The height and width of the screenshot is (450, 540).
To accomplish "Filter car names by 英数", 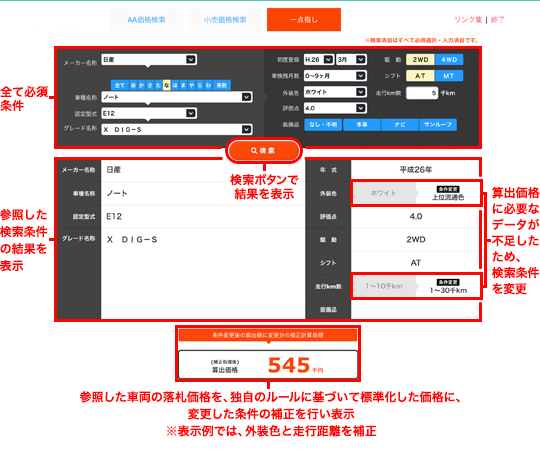I will click(x=222, y=85).
